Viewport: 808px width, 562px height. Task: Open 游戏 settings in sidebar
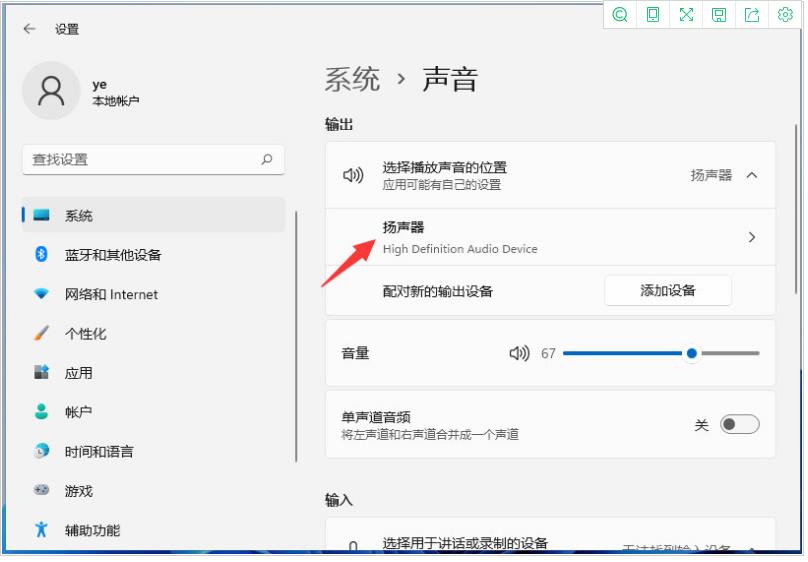[x=154, y=491]
